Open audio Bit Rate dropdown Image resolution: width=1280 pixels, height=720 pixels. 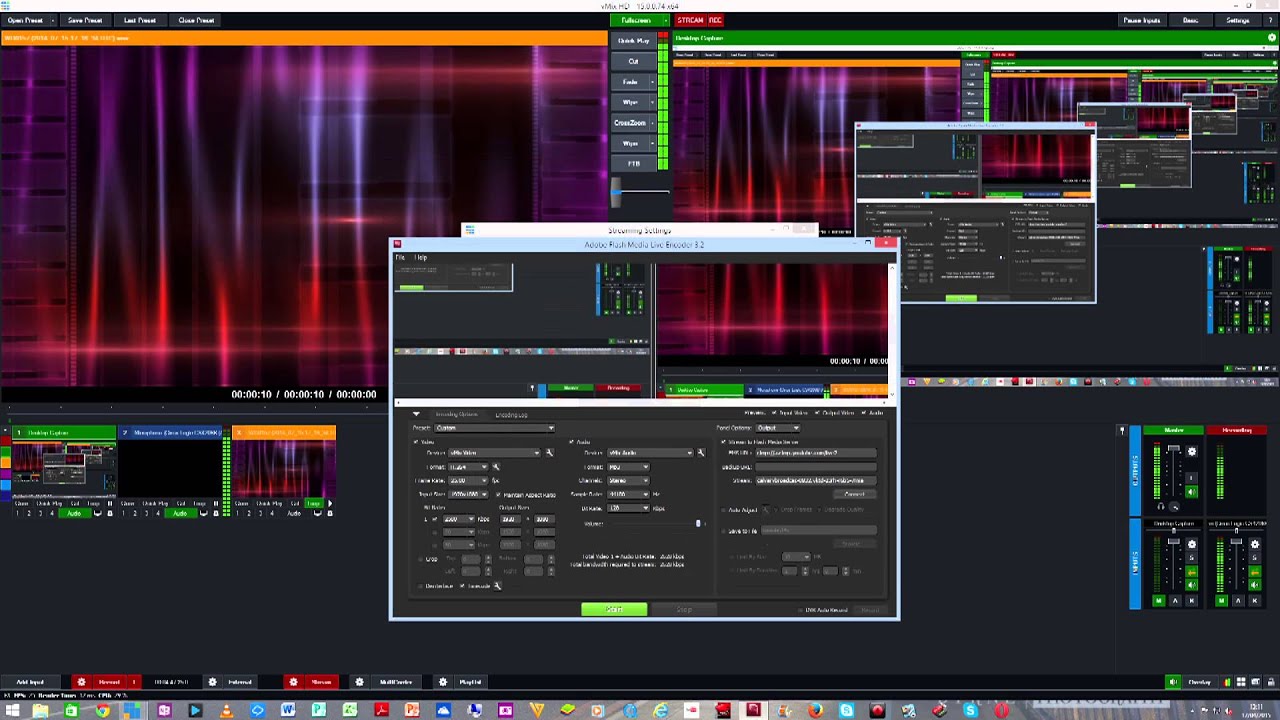click(x=628, y=508)
